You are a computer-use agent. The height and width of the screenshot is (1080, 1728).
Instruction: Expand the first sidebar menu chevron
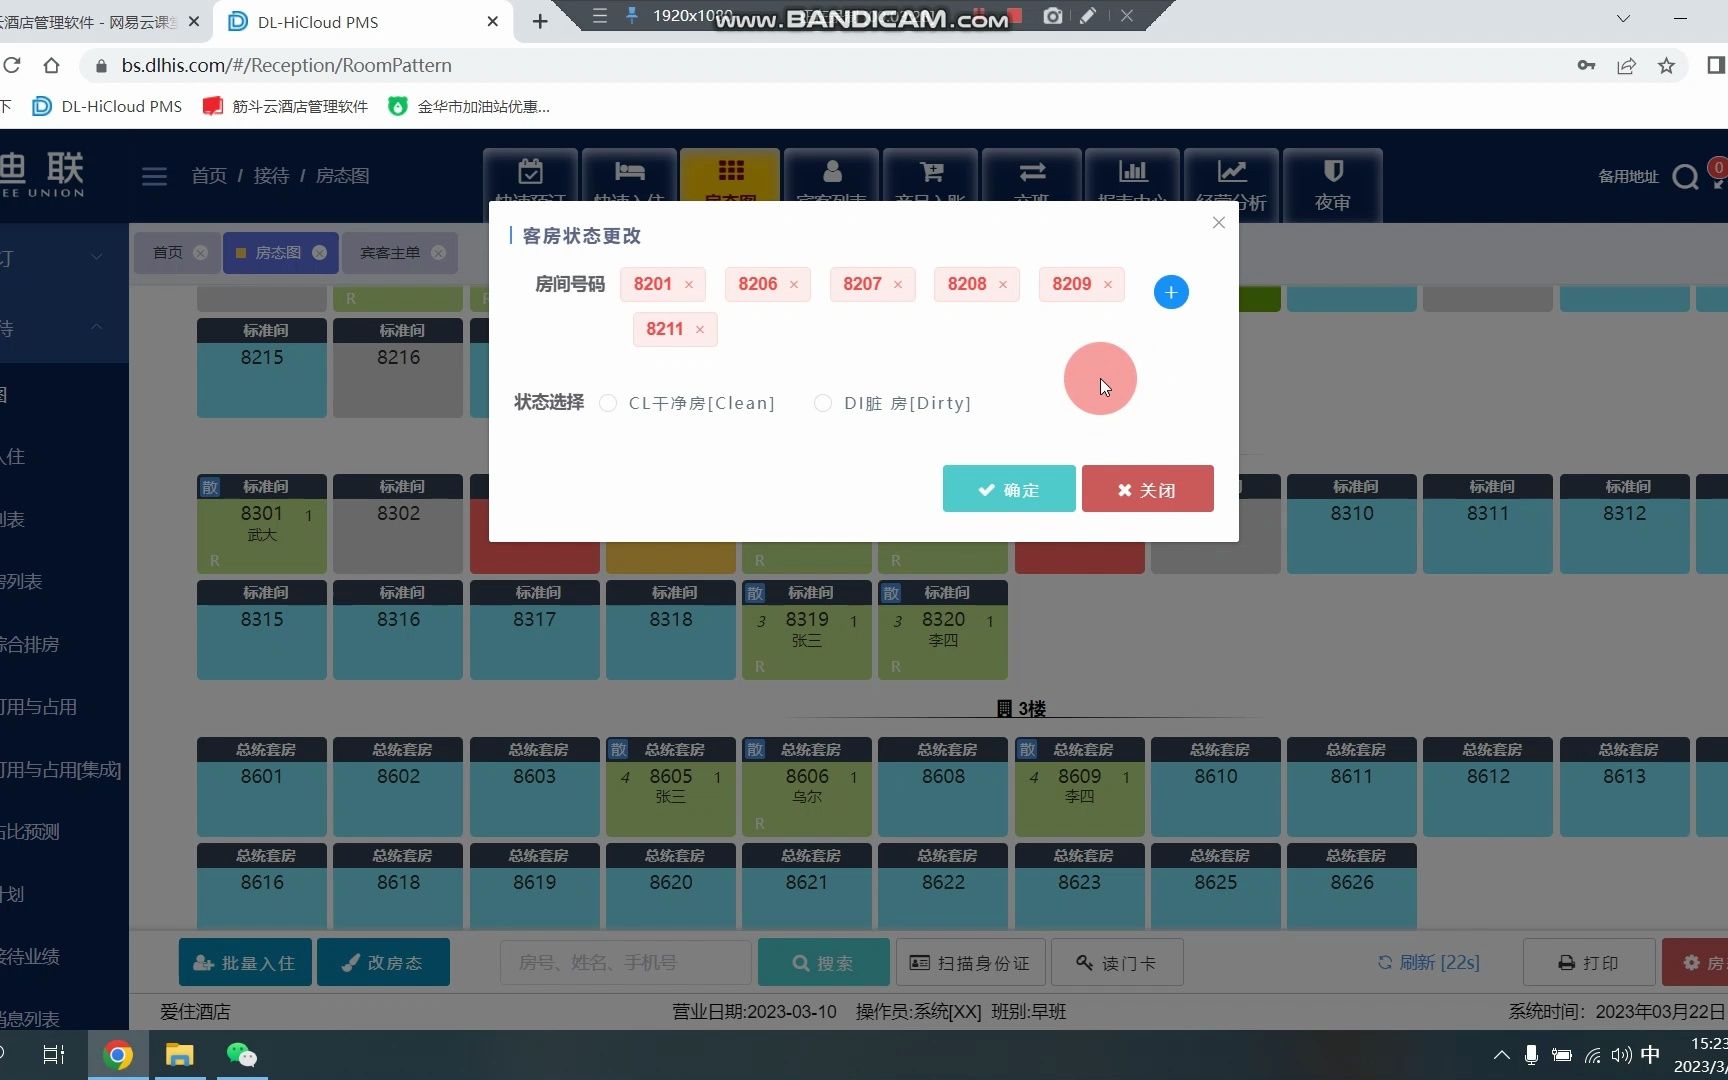pos(96,257)
